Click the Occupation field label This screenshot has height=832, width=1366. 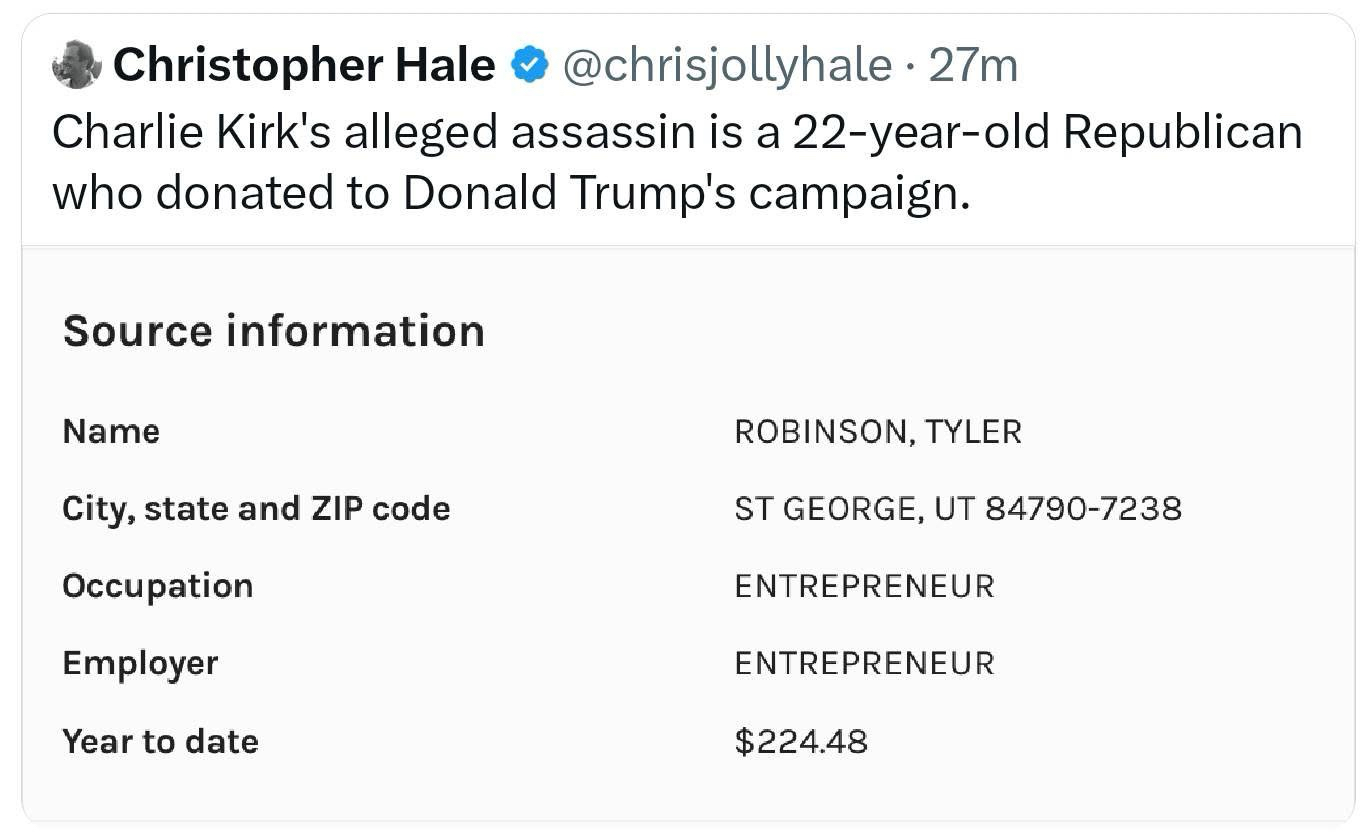tap(157, 586)
